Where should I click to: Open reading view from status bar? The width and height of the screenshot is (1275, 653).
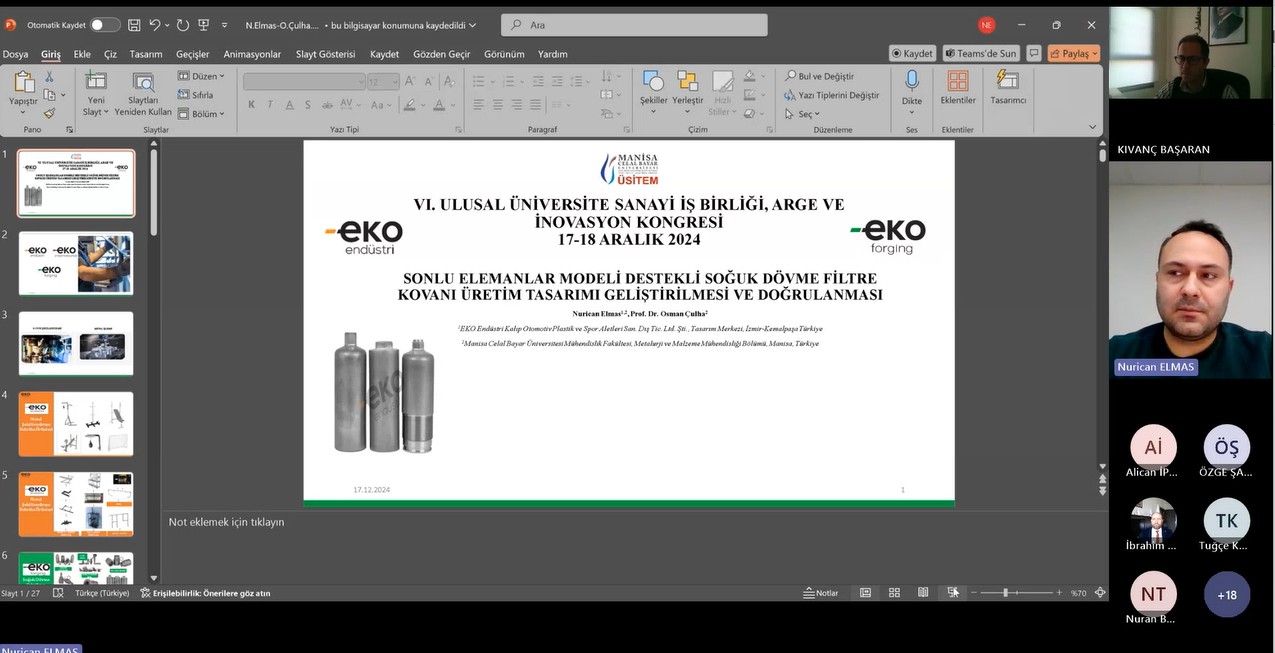pos(923,593)
